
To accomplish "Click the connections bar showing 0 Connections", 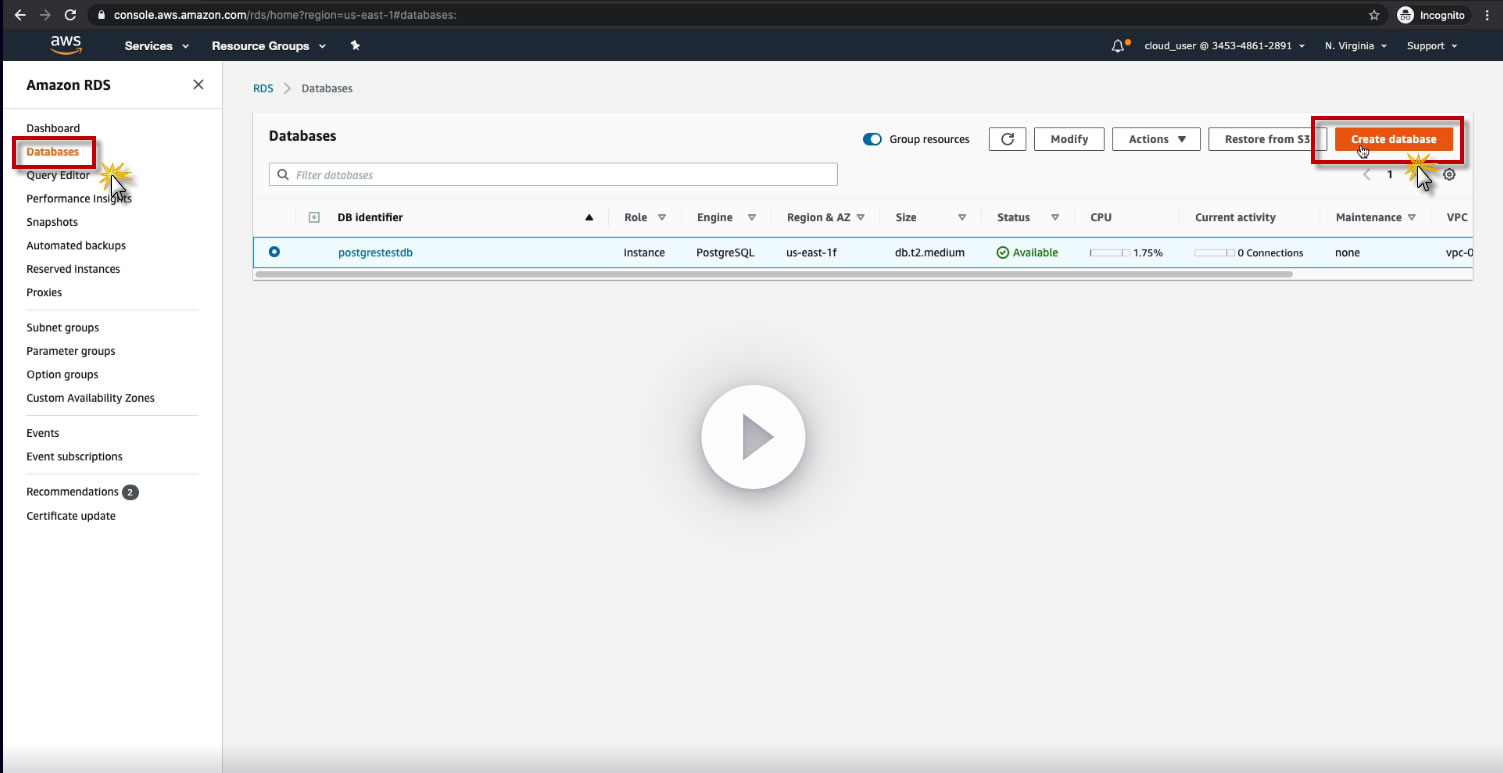I will point(1215,253).
